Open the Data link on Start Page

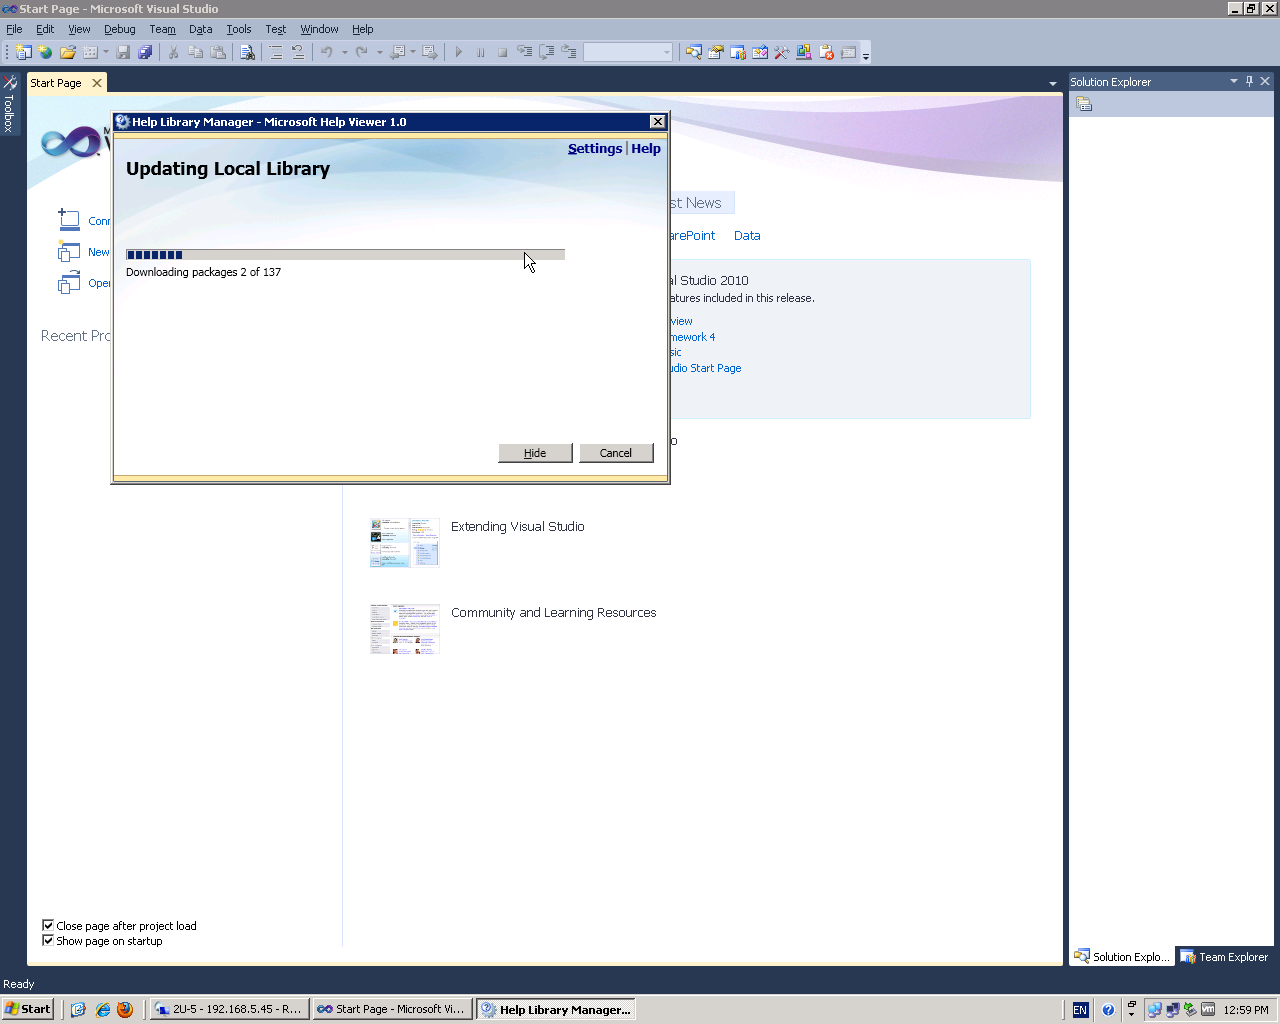pos(747,236)
